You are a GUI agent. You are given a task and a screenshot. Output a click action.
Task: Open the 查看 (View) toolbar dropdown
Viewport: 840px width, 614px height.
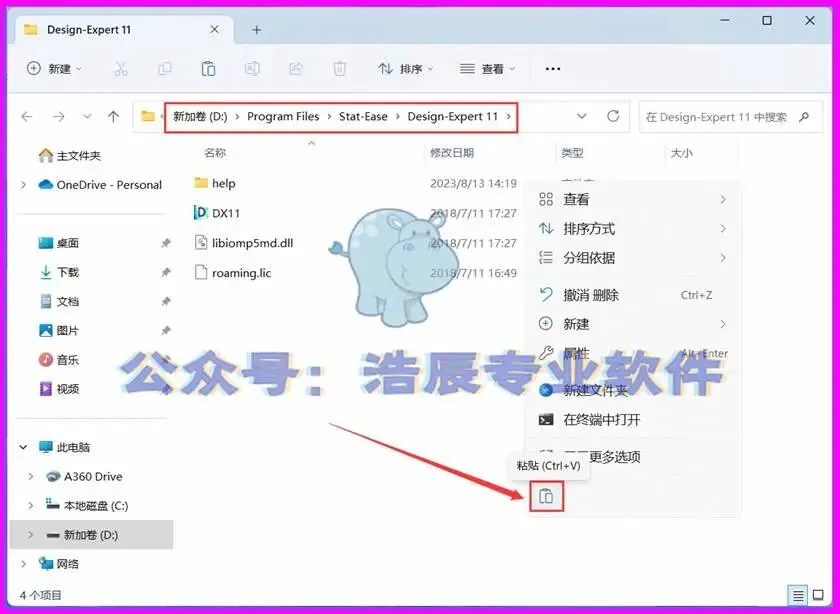click(487, 69)
